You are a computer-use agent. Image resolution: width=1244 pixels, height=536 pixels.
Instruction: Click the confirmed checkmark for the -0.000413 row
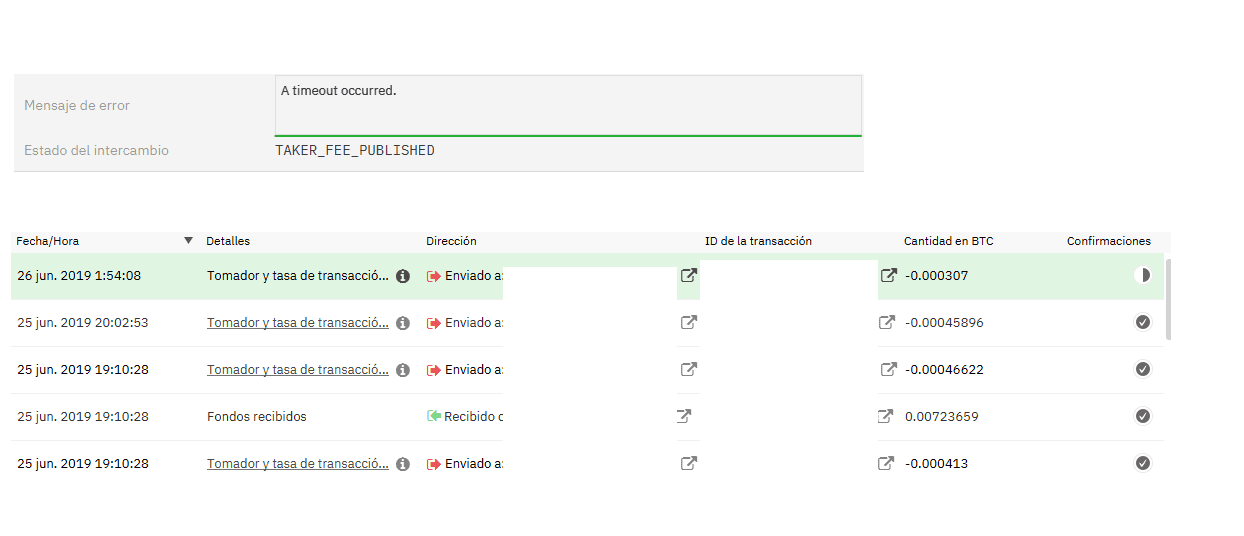(x=1143, y=463)
